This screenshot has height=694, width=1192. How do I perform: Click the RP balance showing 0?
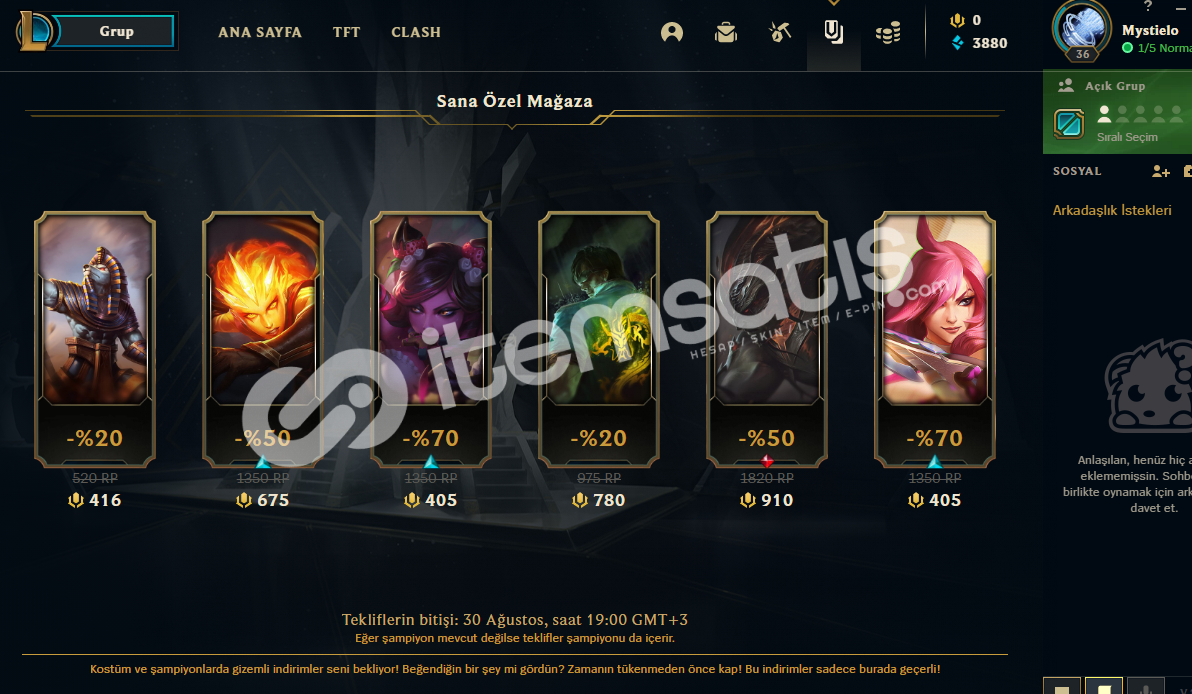[x=966, y=21]
